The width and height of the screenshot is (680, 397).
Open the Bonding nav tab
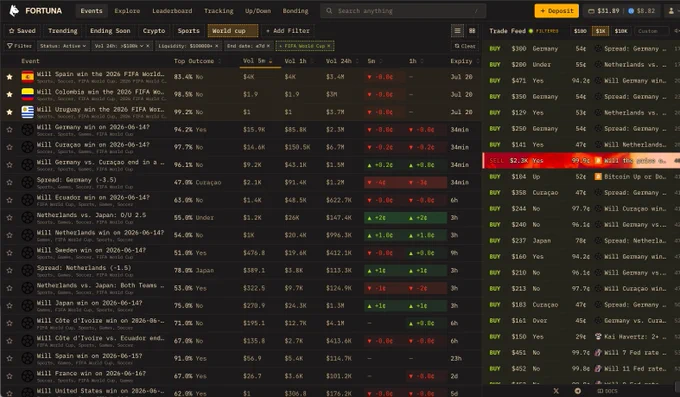point(295,11)
